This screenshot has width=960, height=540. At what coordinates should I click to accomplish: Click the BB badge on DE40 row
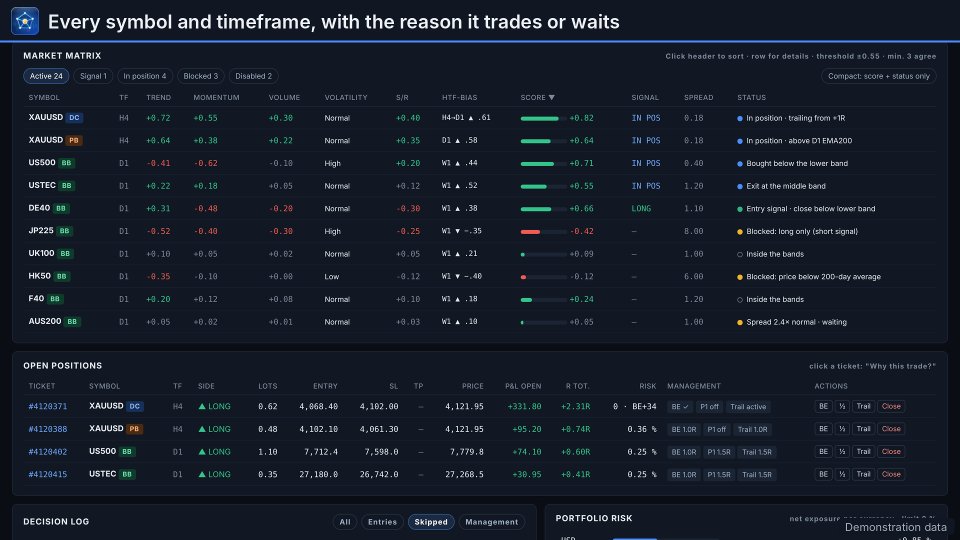[61, 208]
